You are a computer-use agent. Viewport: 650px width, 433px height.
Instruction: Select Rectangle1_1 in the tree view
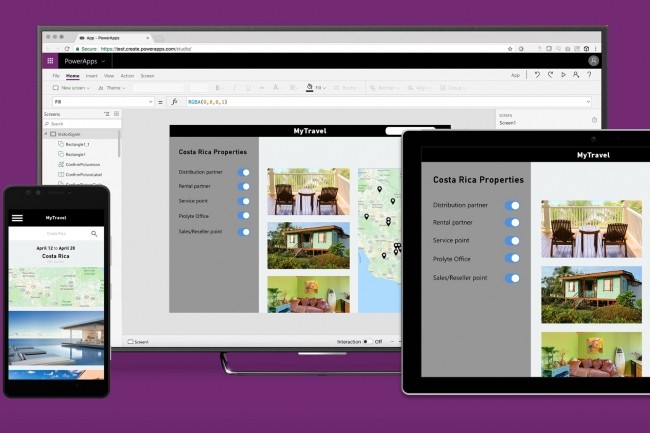pos(77,144)
